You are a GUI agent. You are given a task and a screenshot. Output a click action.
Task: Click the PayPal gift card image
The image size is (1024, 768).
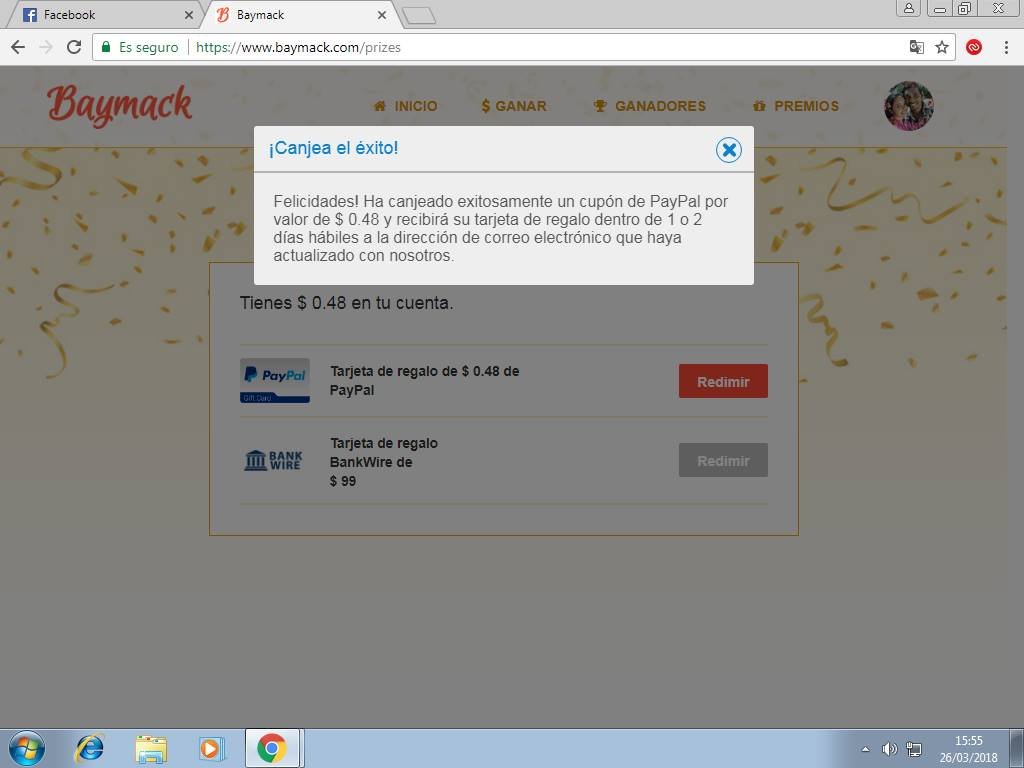[274, 381]
